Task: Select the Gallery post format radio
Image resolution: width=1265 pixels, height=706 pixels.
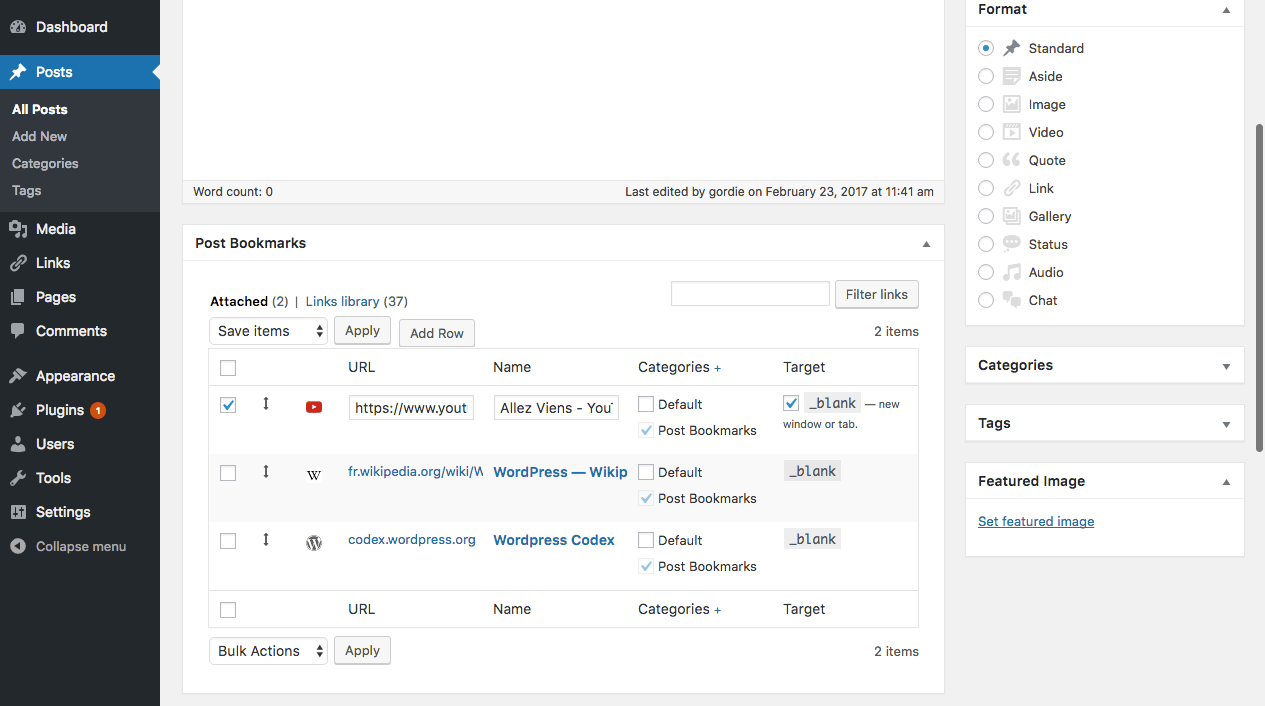Action: click(986, 216)
